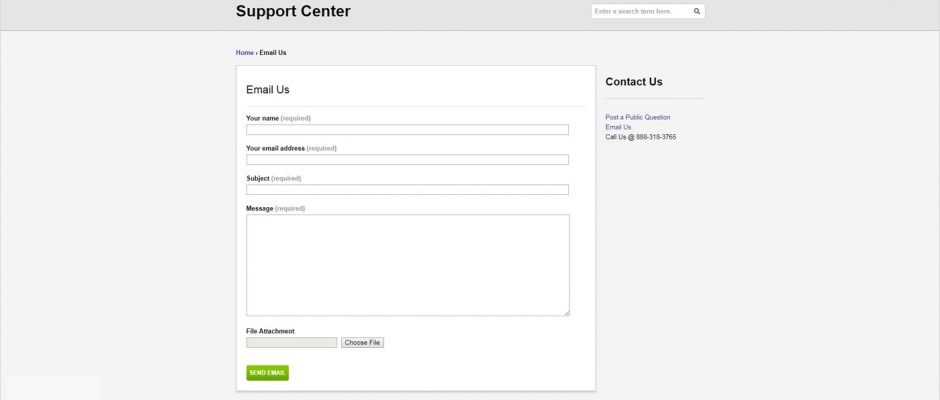
Task: Click inside the Message text area
Action: point(408,265)
